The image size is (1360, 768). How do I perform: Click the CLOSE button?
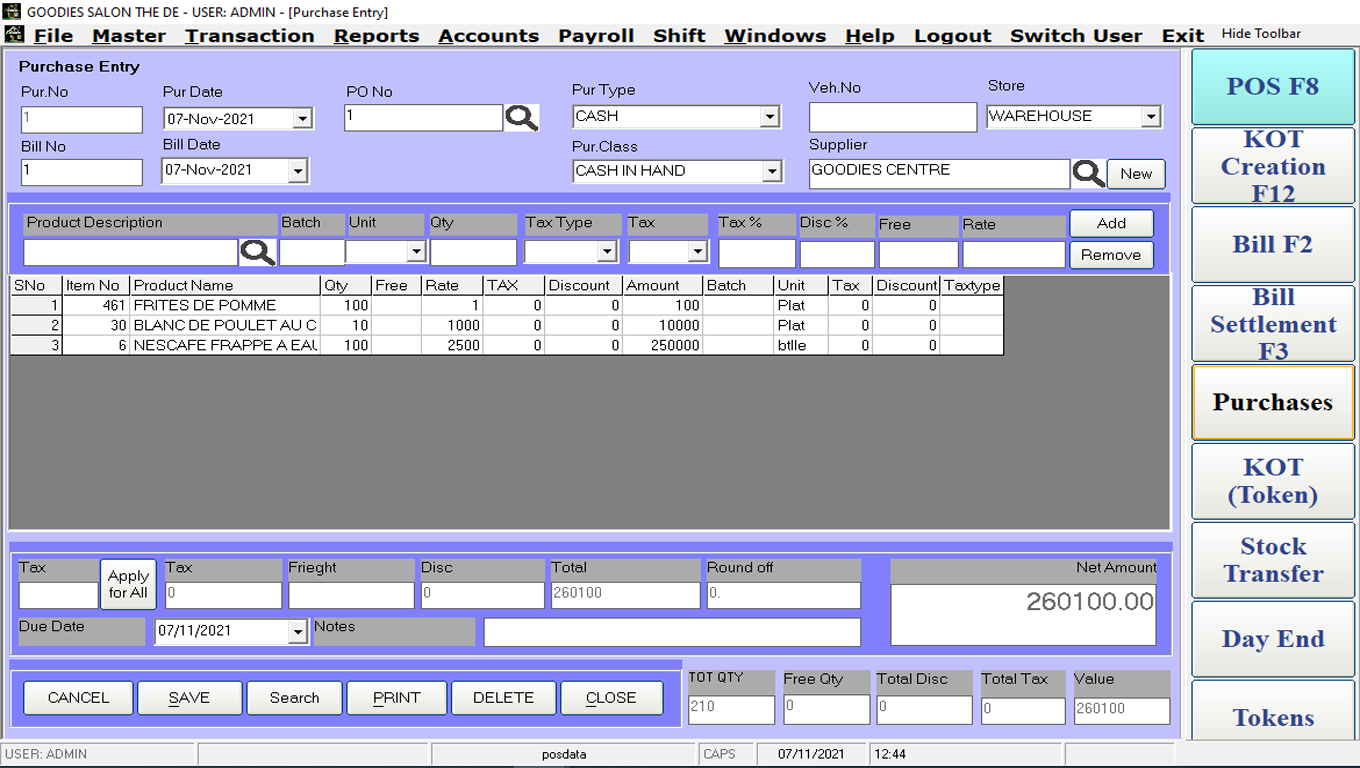tap(611, 698)
